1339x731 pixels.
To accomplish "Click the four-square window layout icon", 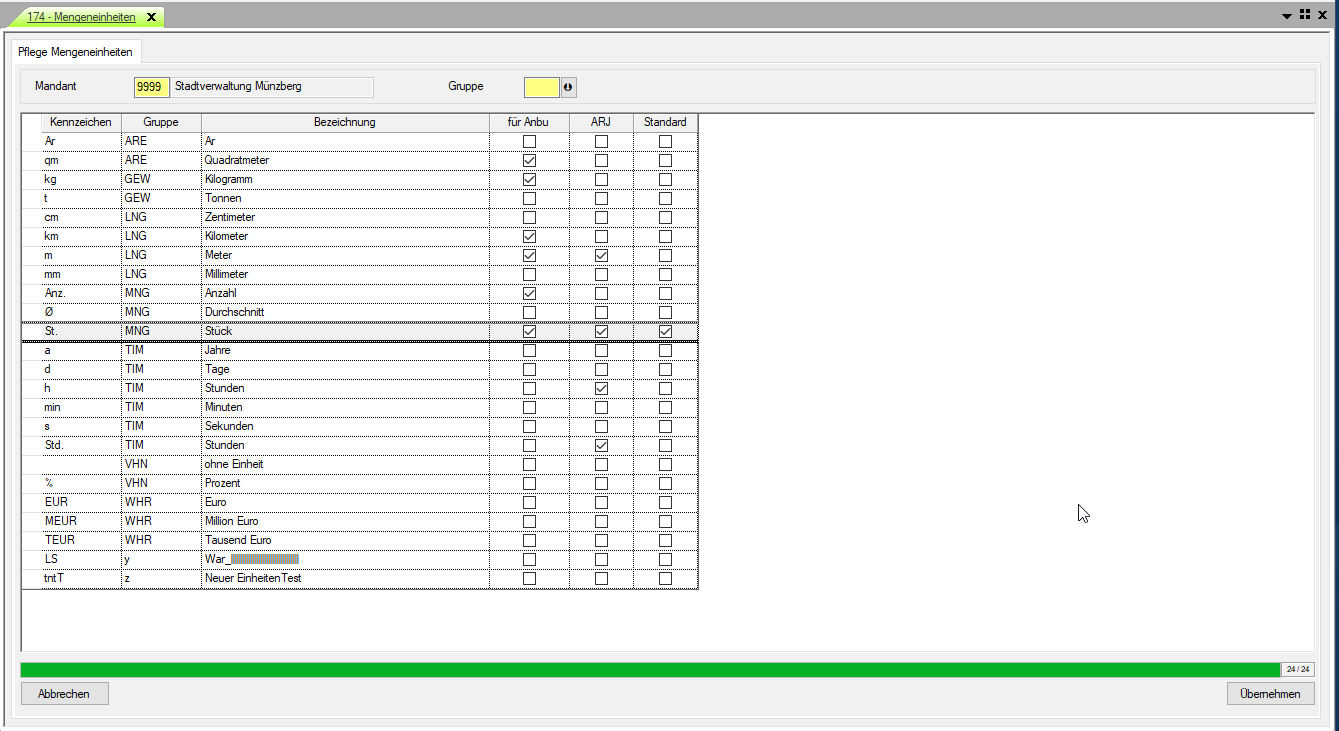I will pyautogui.click(x=1305, y=15).
